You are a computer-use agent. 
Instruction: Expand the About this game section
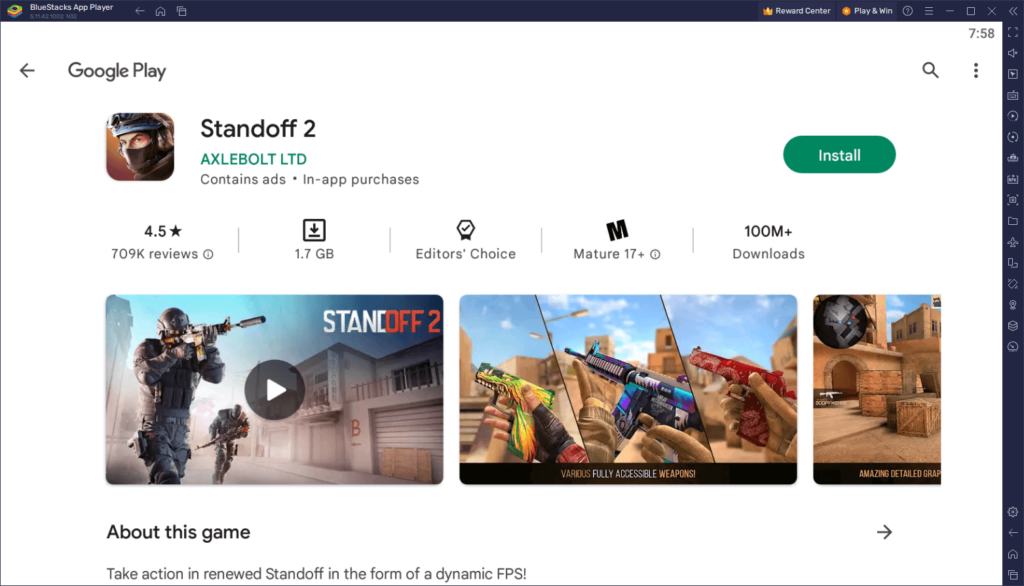(884, 532)
